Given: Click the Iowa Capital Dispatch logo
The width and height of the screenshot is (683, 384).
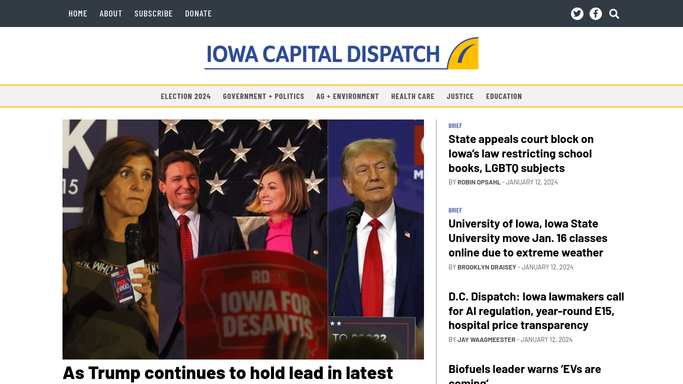Looking at the screenshot, I should coord(342,54).
